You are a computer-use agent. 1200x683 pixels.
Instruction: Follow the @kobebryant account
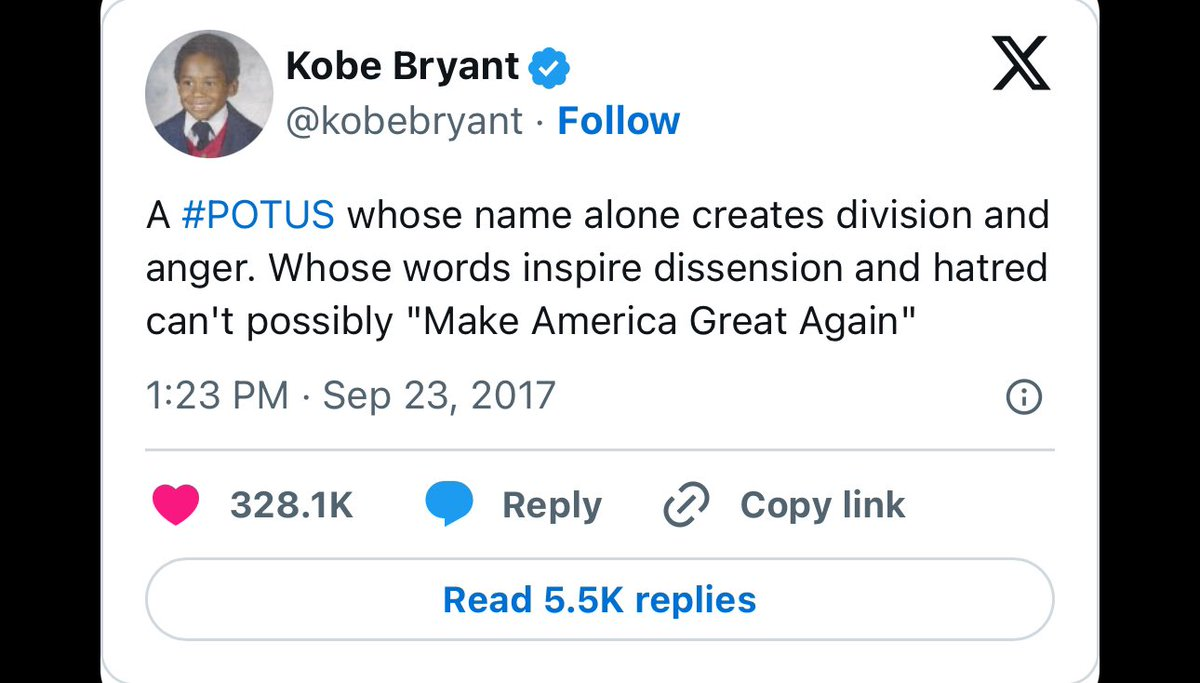click(618, 121)
